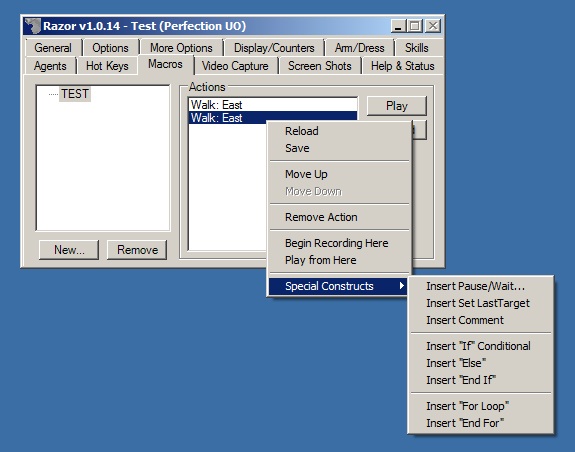Go to the Screen Shots tab
575x452 pixels.
(x=319, y=66)
